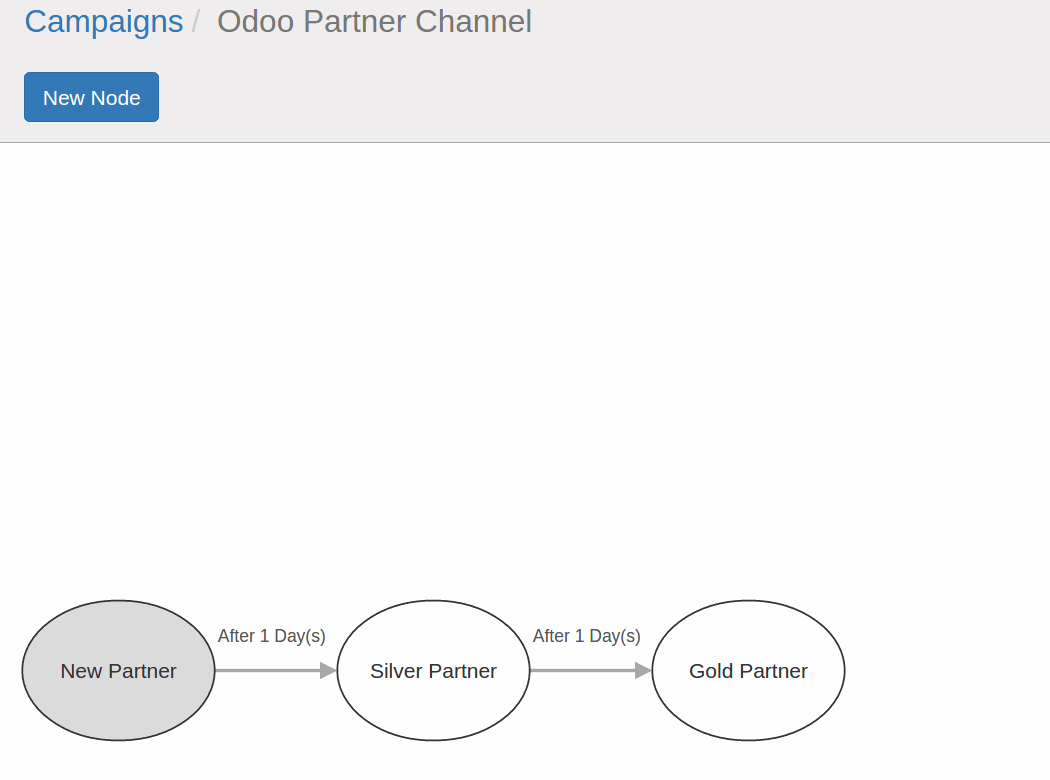1050x780 pixels.
Task: Click the Odoo Partner Channel breadcrumb title
Action: click(x=374, y=22)
